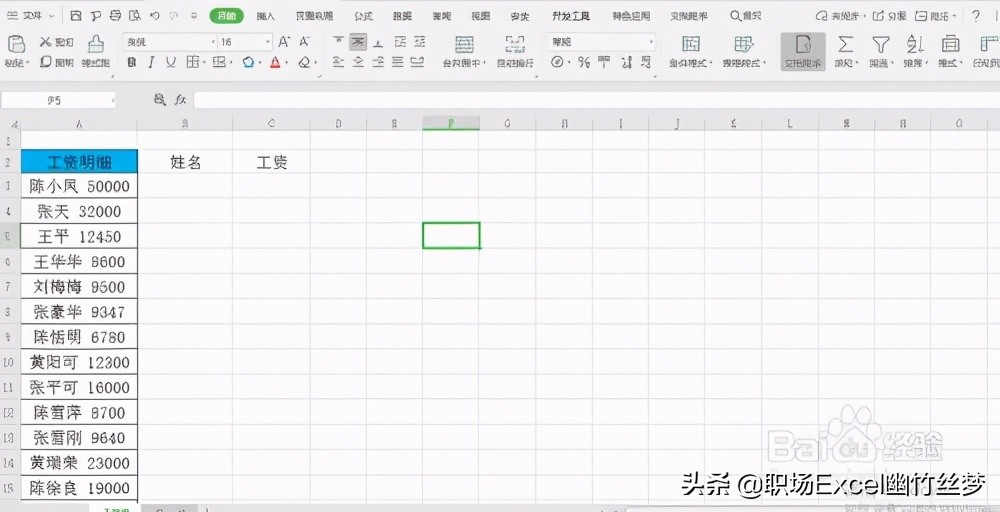Click the Format button beside Sort

950,51
